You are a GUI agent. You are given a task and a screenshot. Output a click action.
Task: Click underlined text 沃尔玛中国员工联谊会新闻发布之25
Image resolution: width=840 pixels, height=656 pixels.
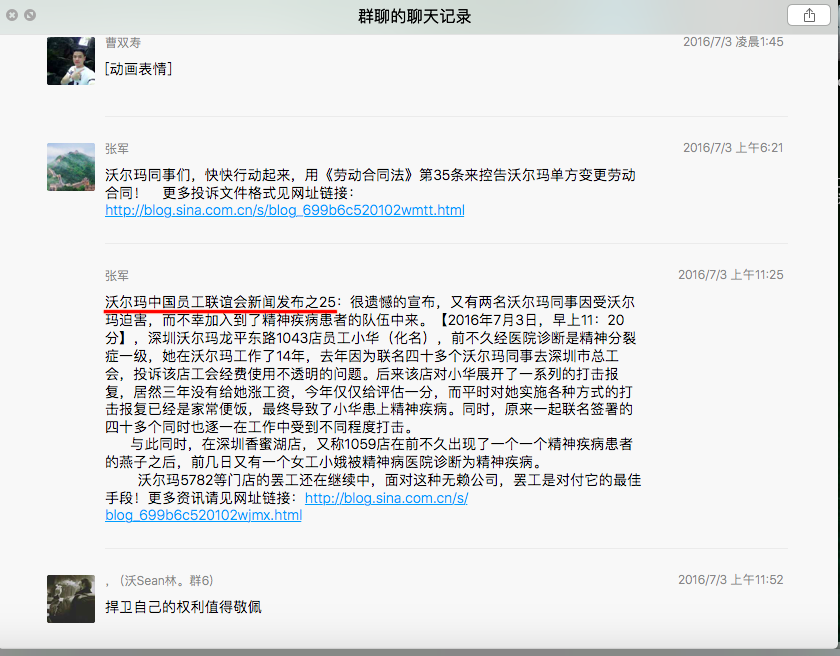[x=220, y=302]
